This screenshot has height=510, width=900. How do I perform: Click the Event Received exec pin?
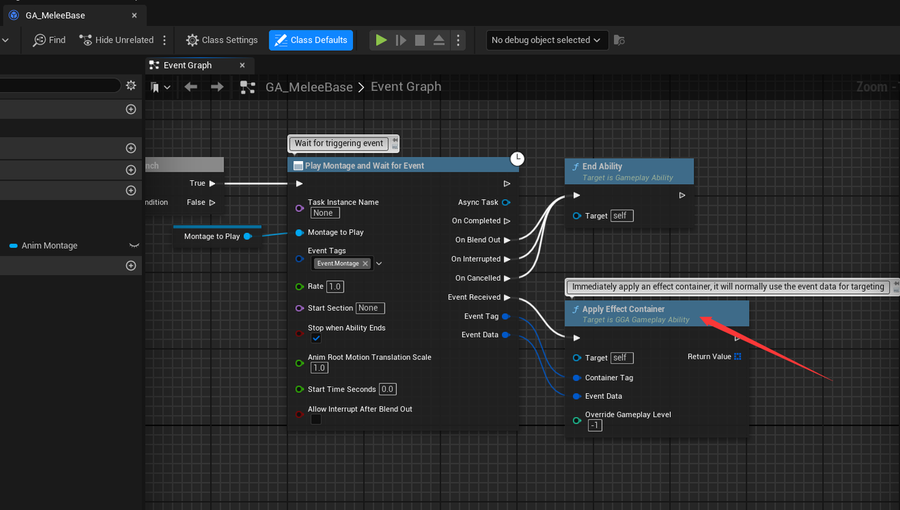click(507, 297)
